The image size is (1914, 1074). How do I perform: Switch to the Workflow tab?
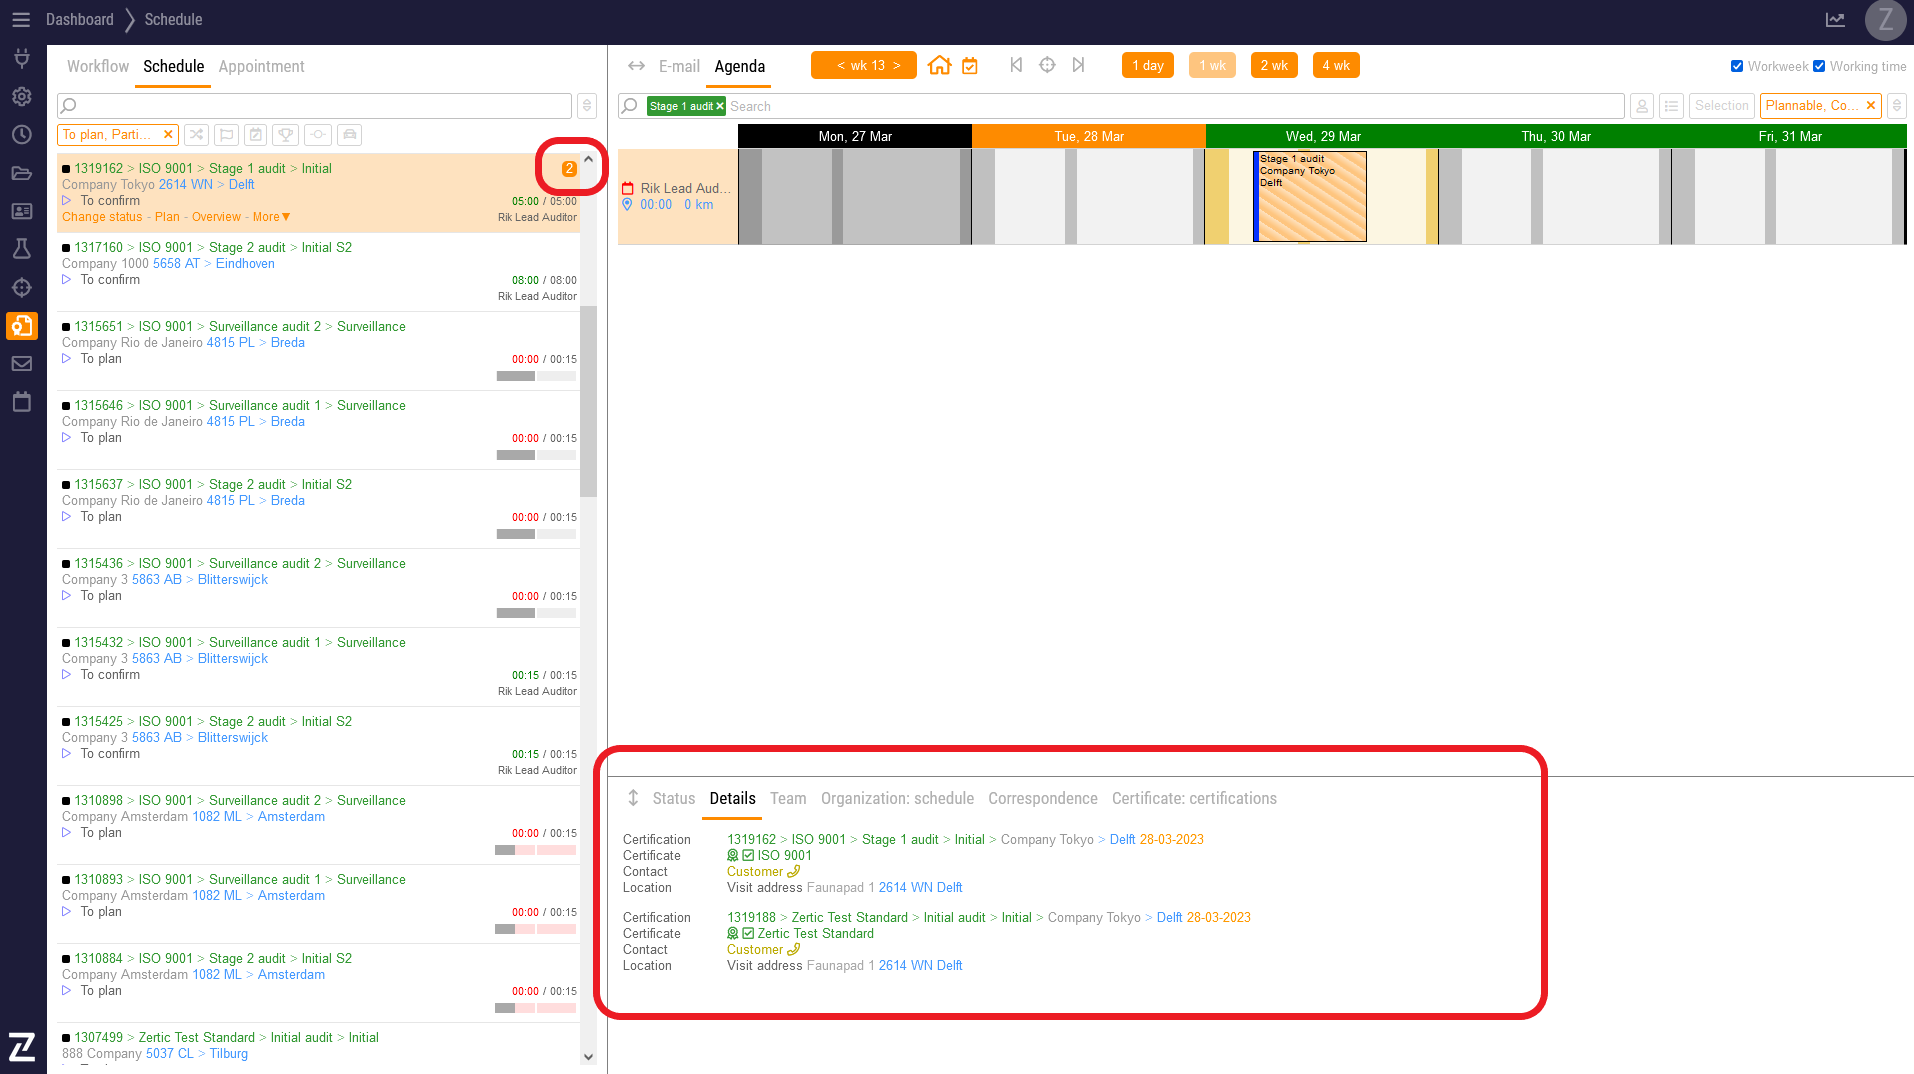click(x=98, y=67)
